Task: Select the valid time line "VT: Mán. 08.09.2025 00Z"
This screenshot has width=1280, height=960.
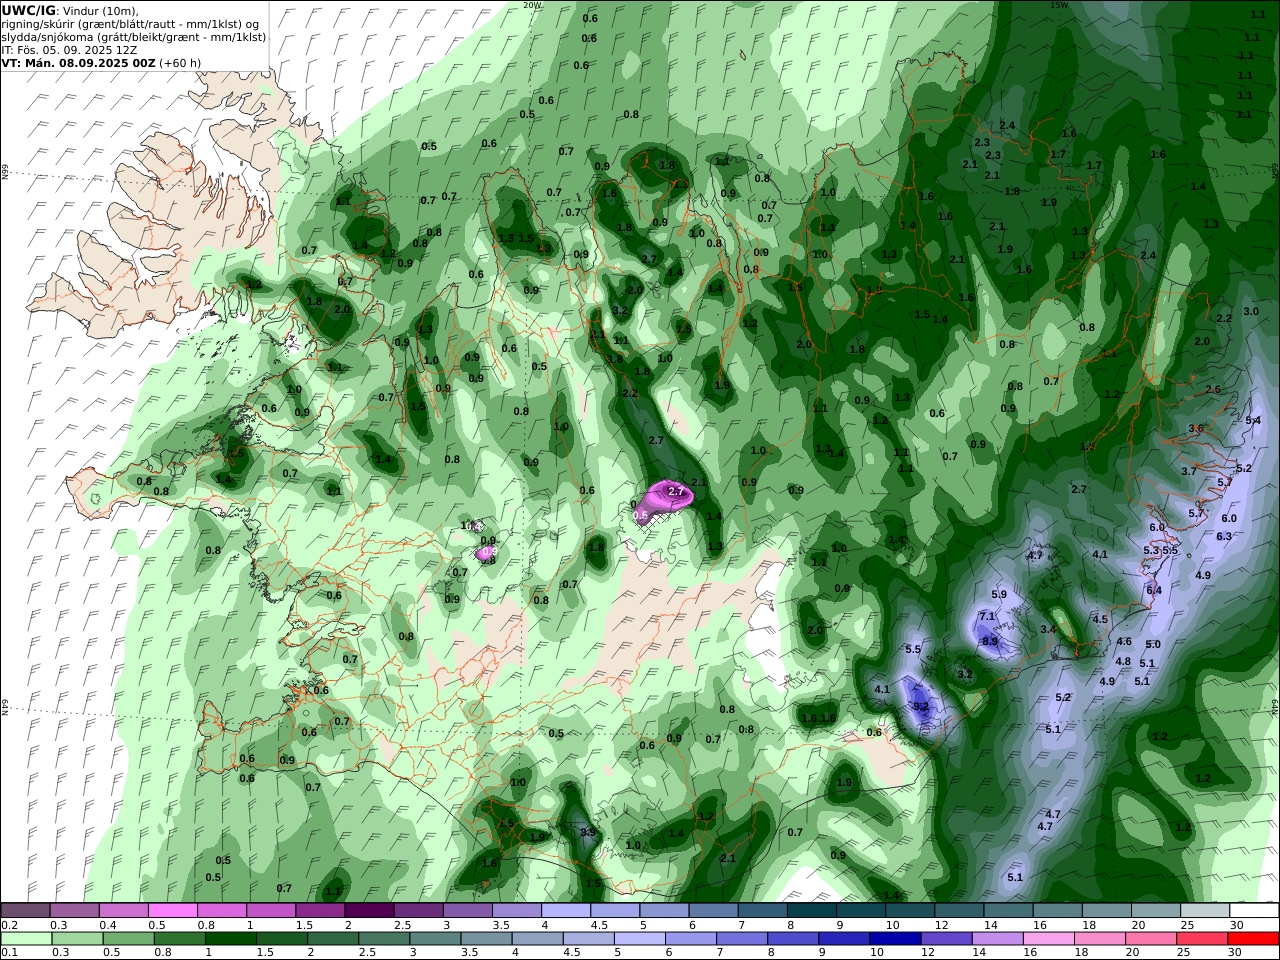Action: coord(78,62)
